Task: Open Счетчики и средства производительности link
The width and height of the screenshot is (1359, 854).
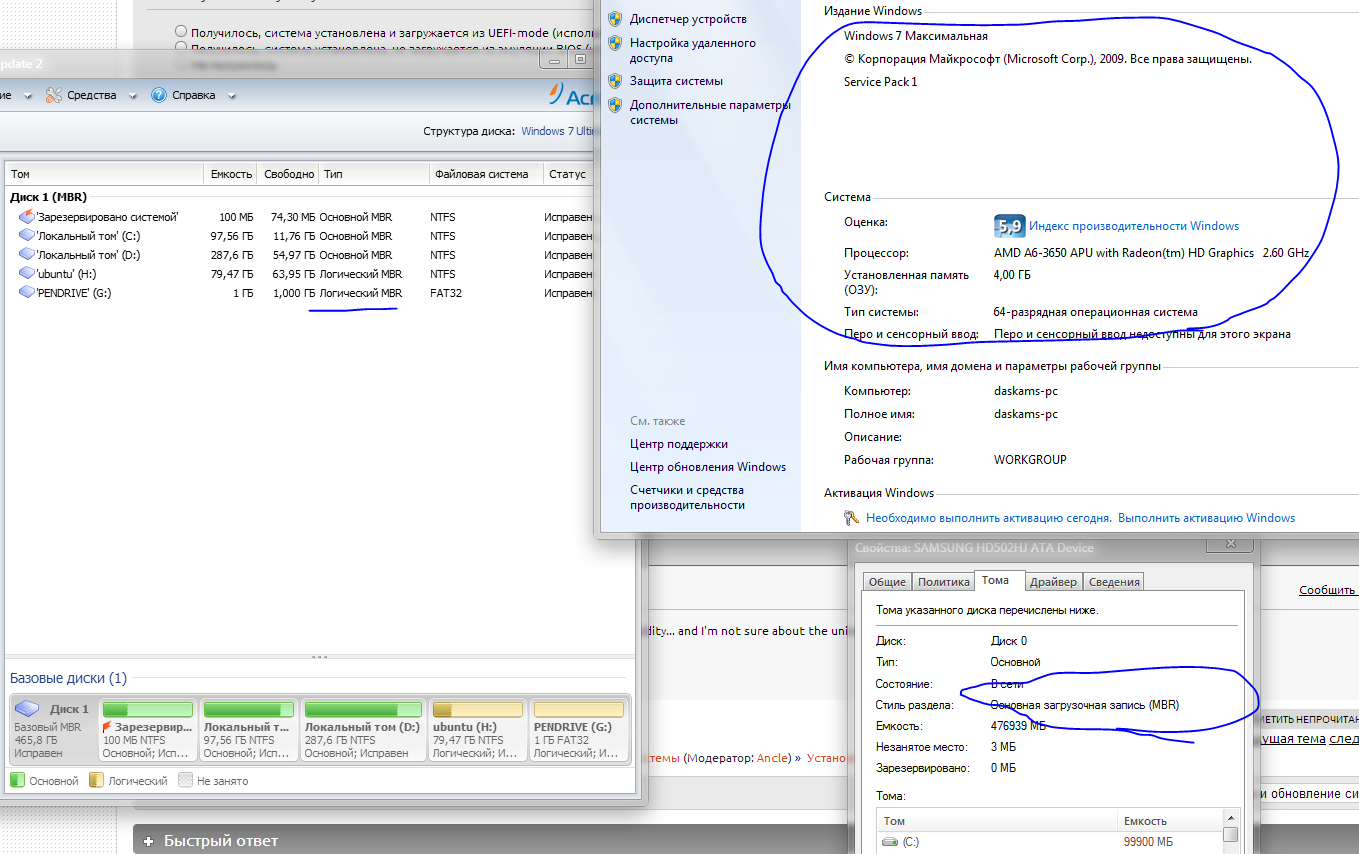Action: [688, 498]
